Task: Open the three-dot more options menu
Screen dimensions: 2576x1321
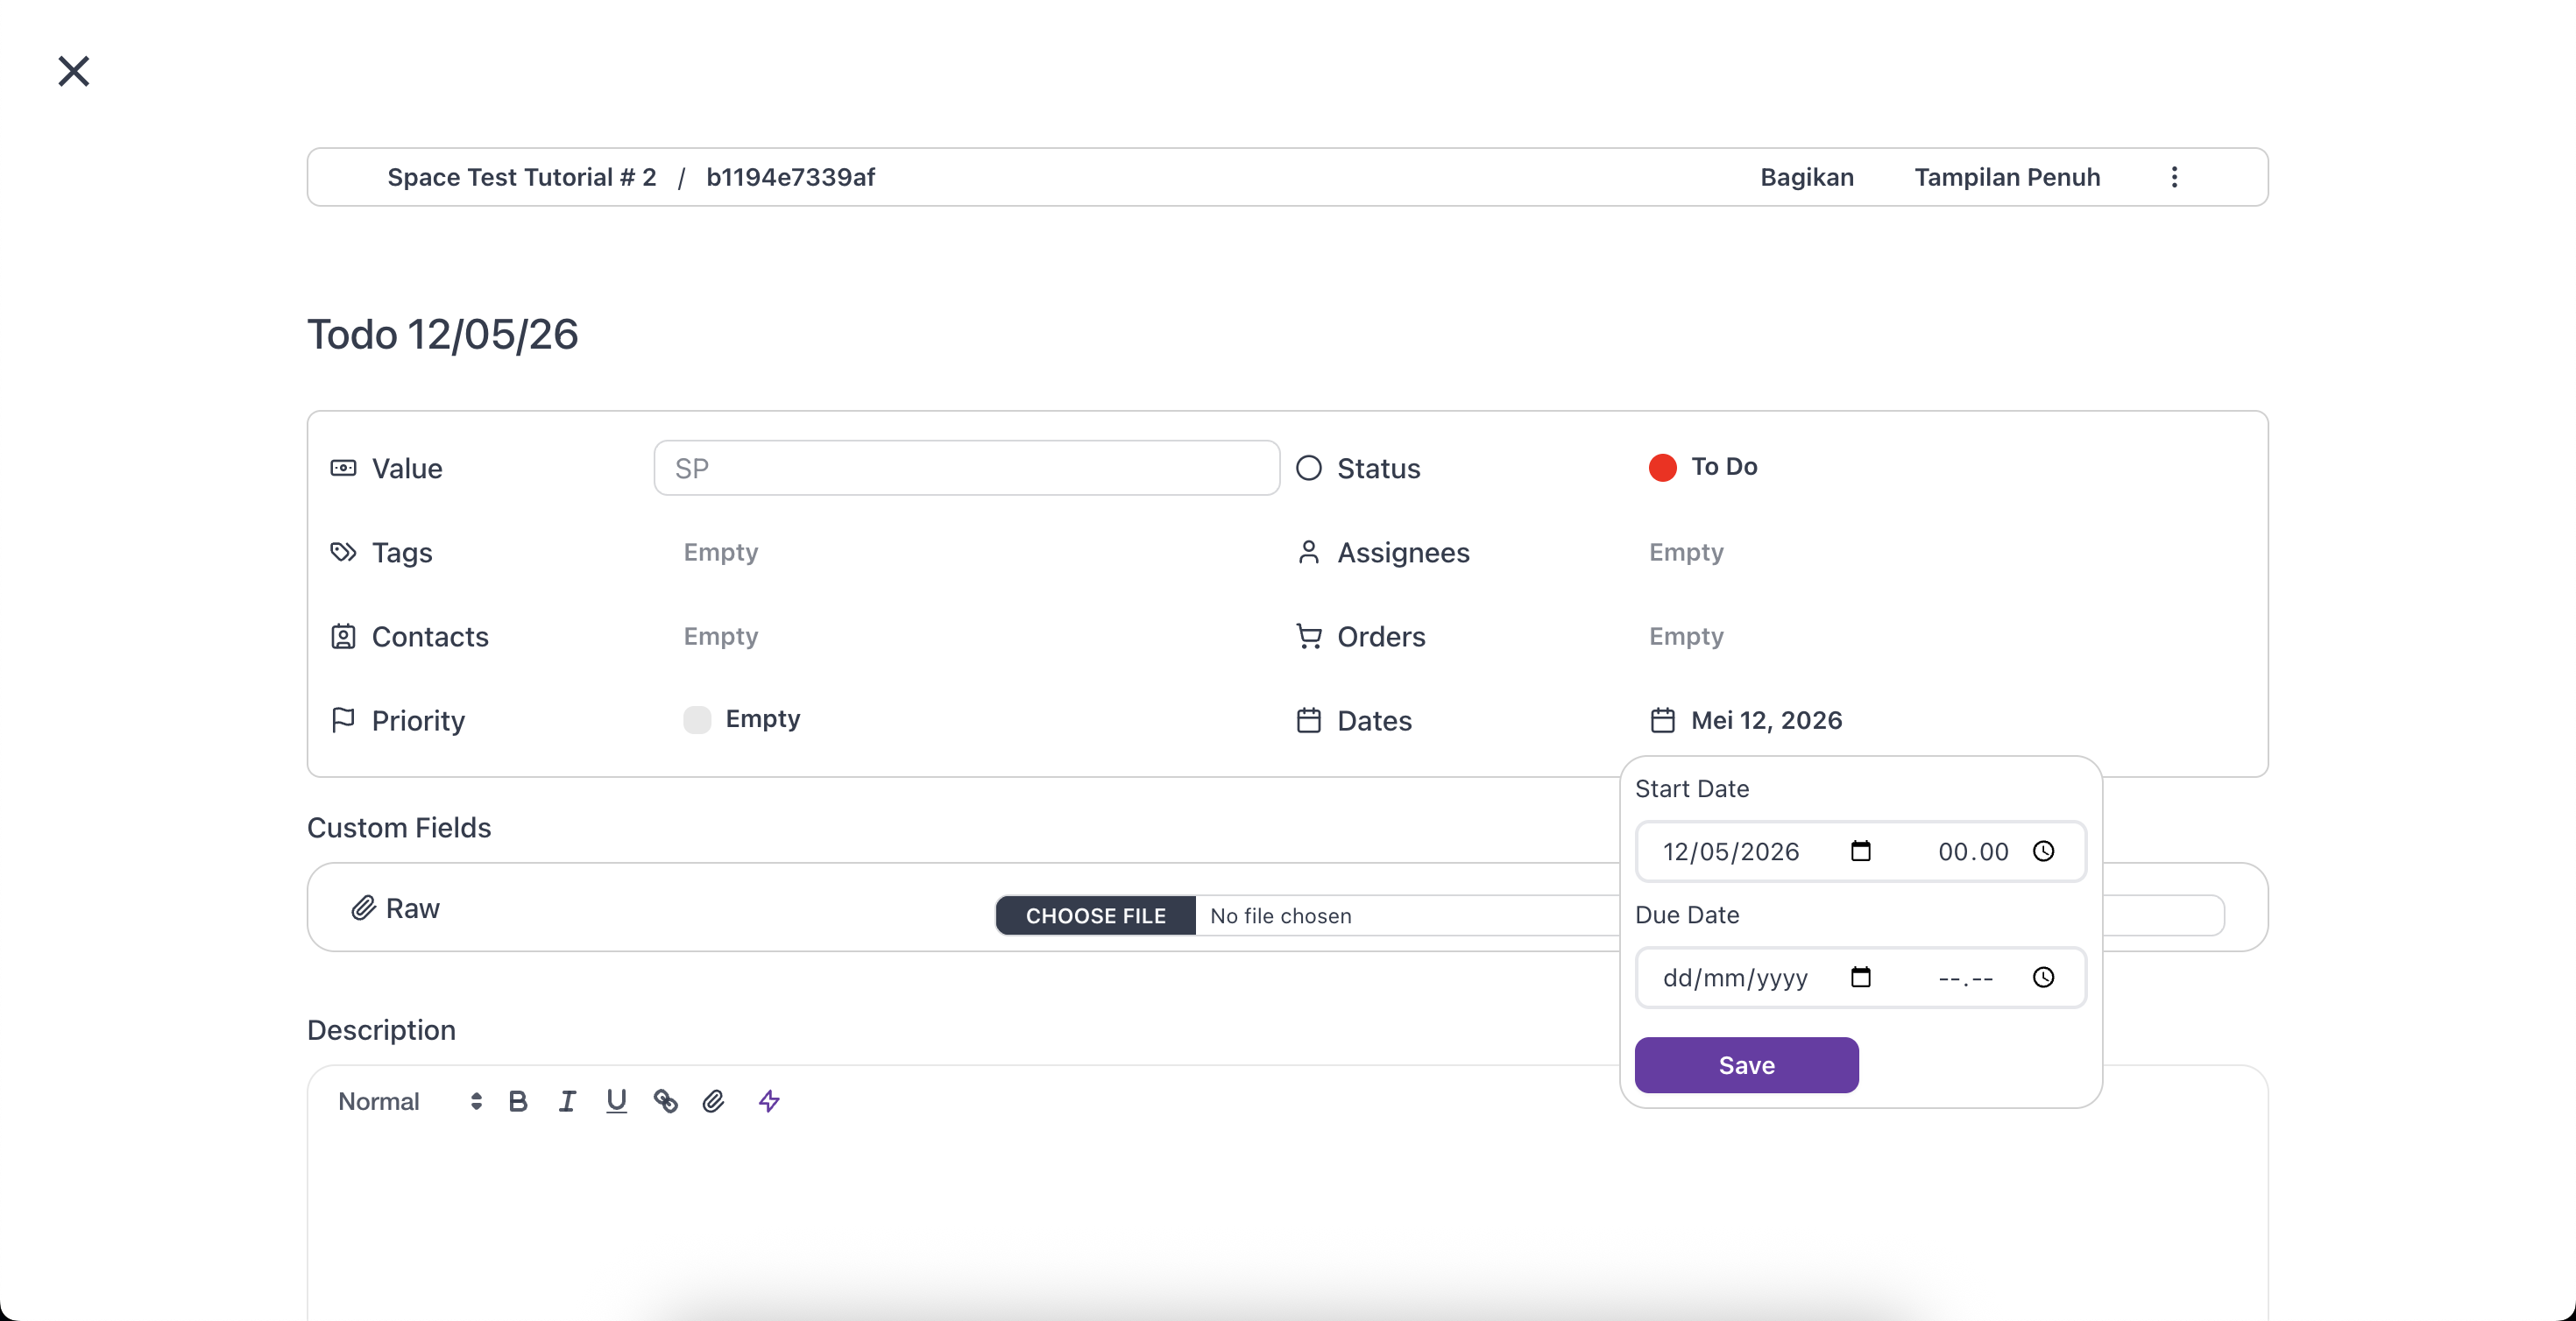Action: [x=2174, y=177]
